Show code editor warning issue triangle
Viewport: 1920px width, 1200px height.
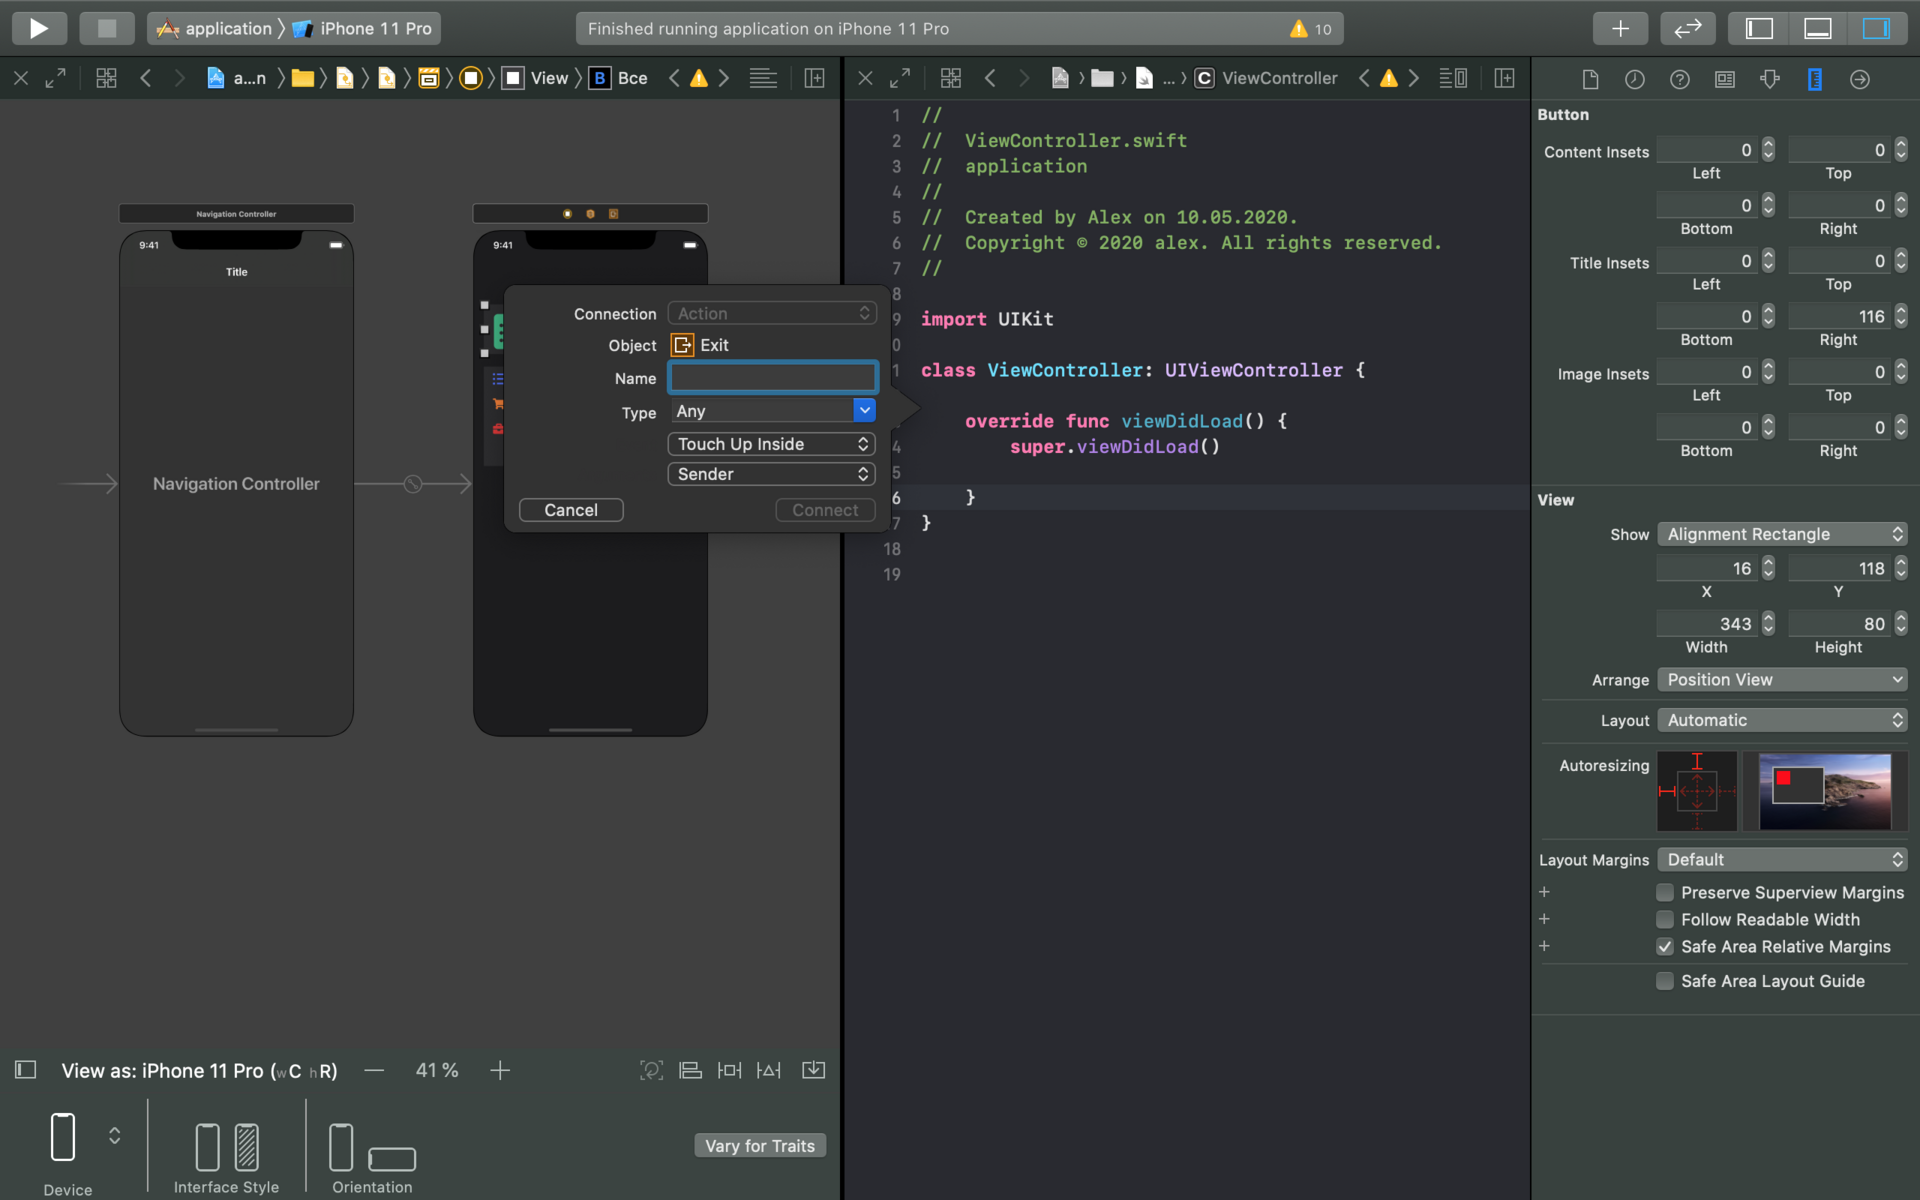[x=1389, y=78]
